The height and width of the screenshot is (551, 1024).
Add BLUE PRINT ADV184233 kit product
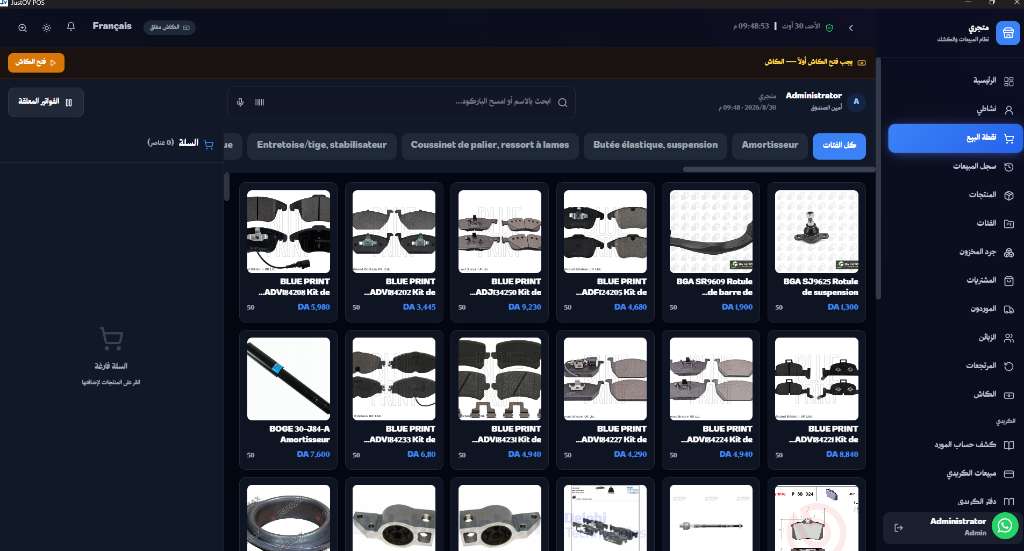coord(394,400)
